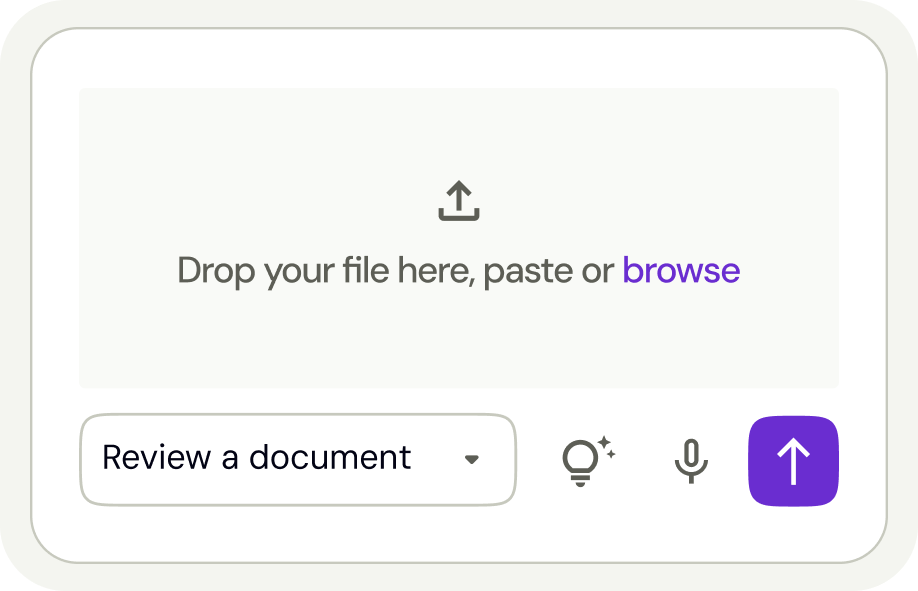Viewport: 918px width, 591px height.
Task: Select the "Review a document" label
Action: [256, 458]
